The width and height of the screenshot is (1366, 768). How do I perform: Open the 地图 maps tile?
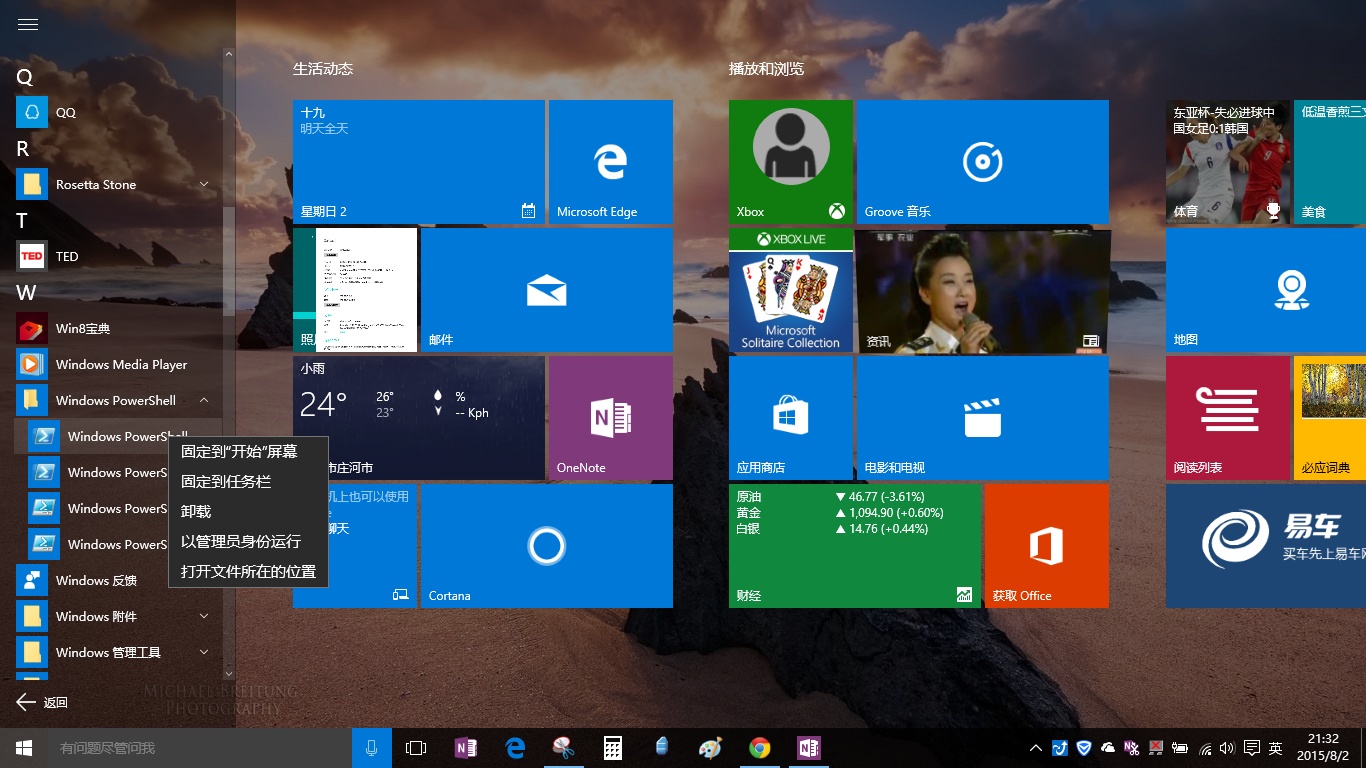coord(1266,290)
